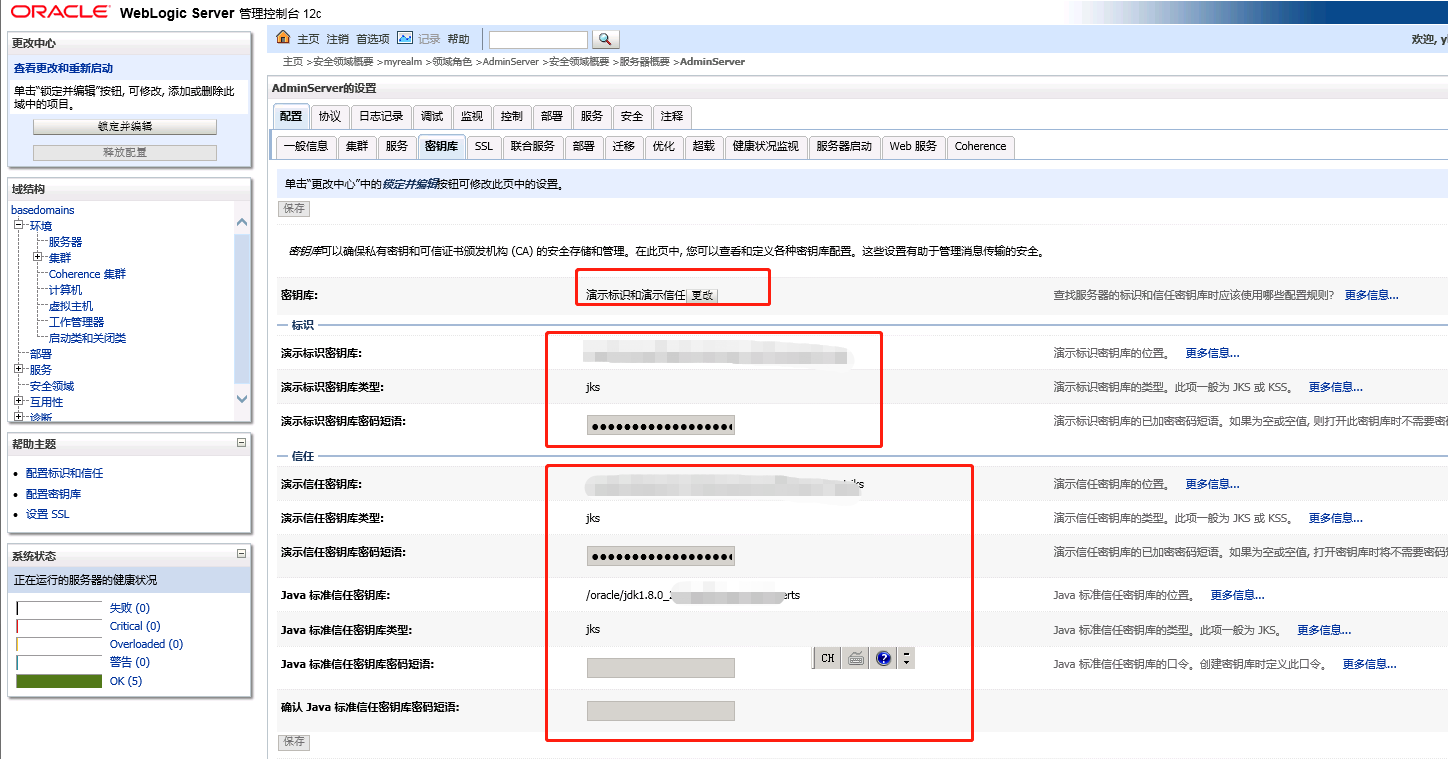Click the home icon beside 主页
This screenshot has width=1448, height=759.
[x=283, y=38]
